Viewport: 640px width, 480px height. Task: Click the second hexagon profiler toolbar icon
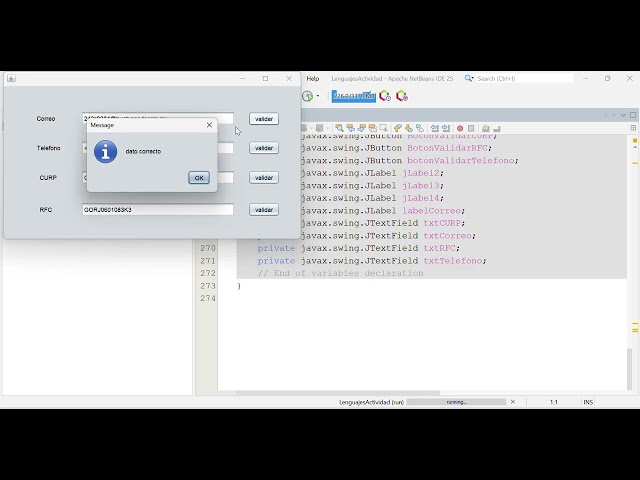point(402,96)
